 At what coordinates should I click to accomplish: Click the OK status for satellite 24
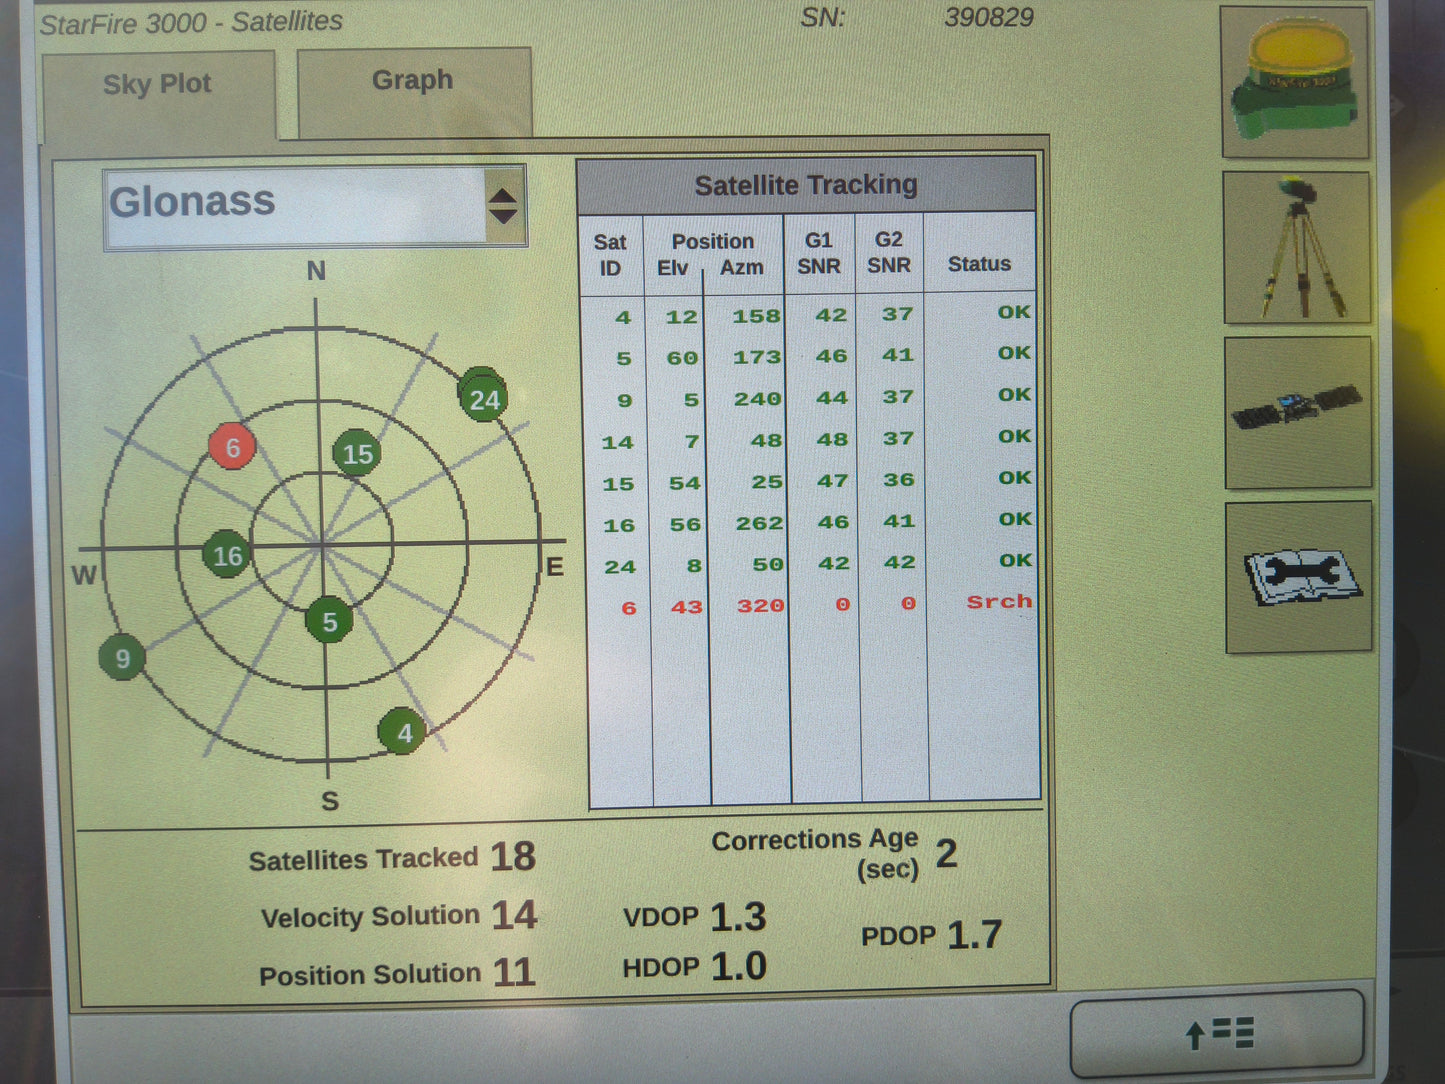pyautogui.click(x=1013, y=560)
